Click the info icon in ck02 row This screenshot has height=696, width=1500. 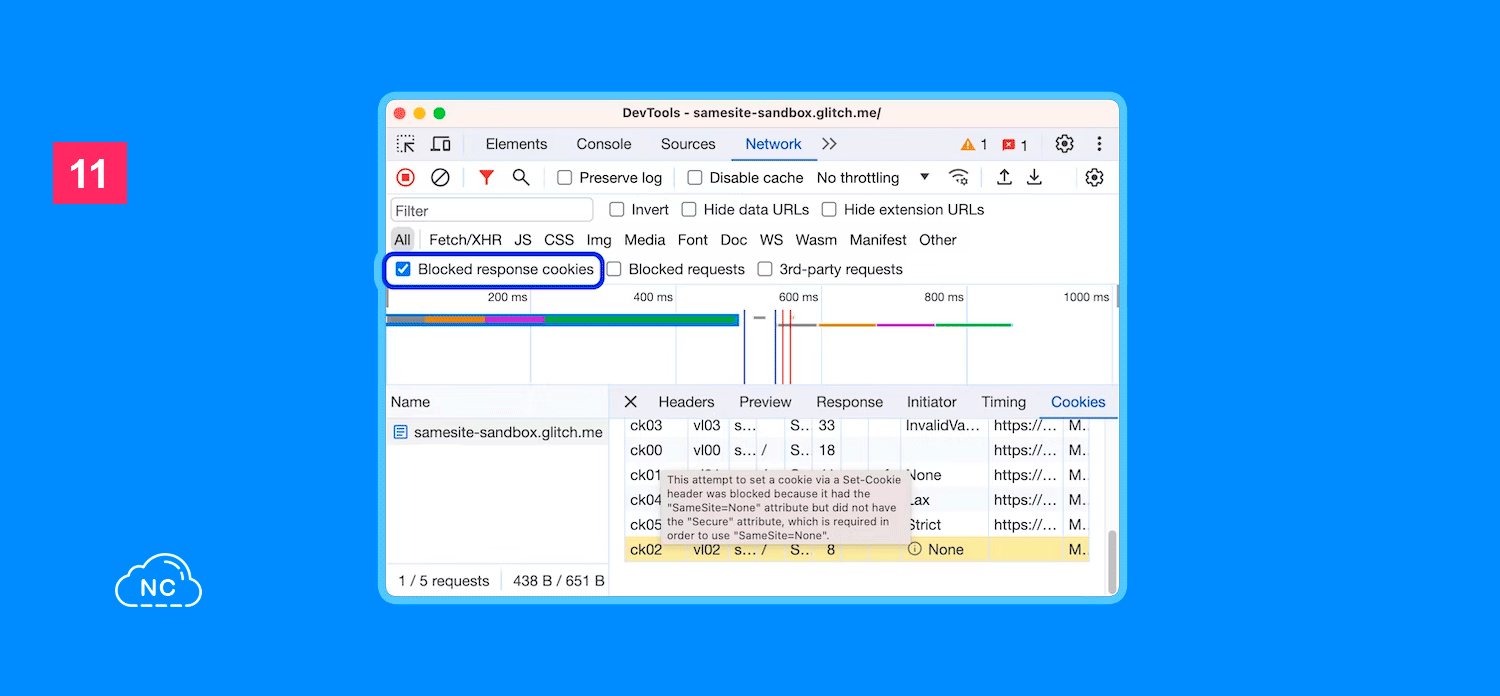tap(914, 549)
